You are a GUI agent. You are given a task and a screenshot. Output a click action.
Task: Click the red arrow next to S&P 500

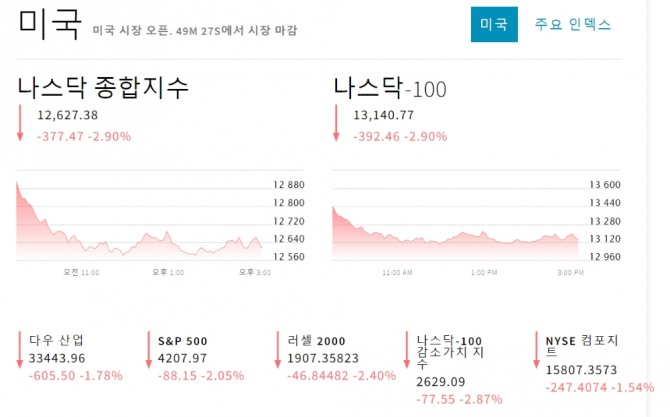tap(148, 349)
